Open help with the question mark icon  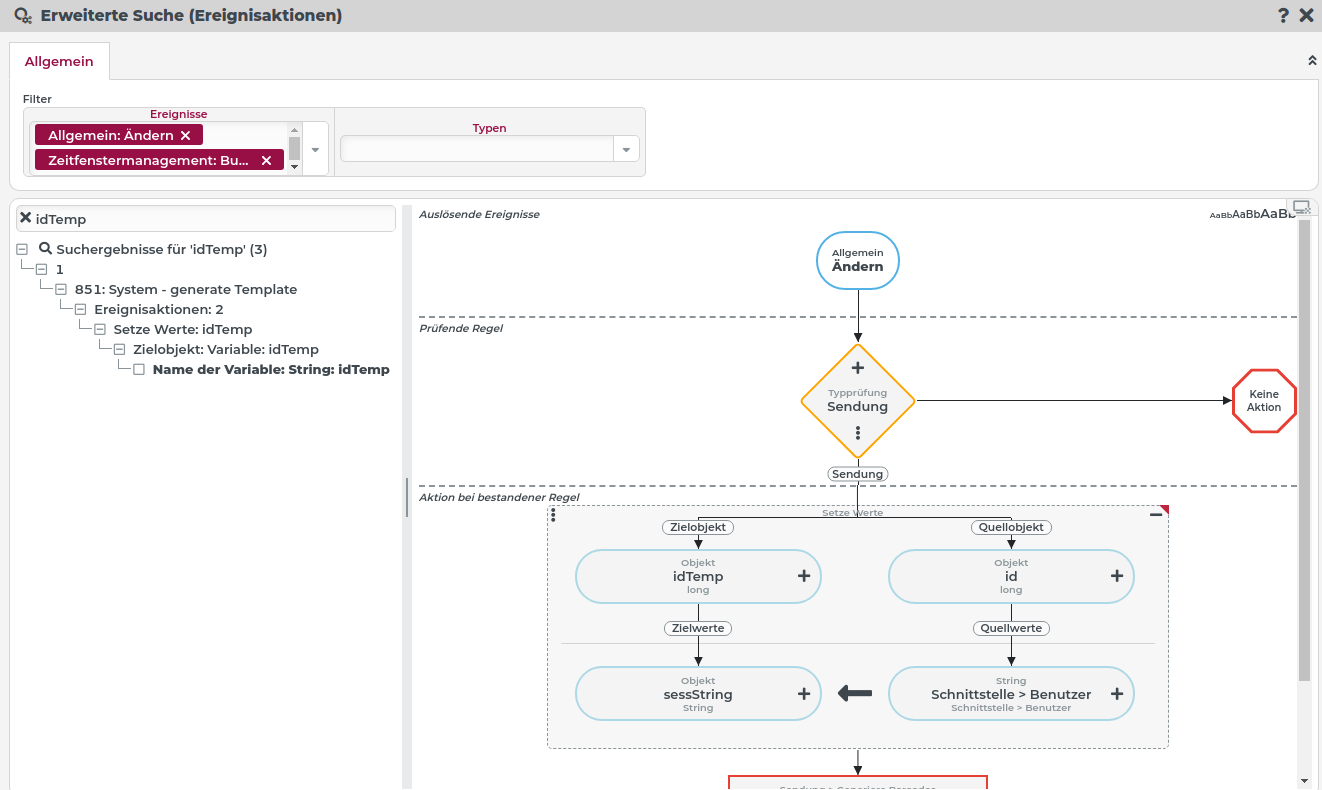tap(1284, 15)
